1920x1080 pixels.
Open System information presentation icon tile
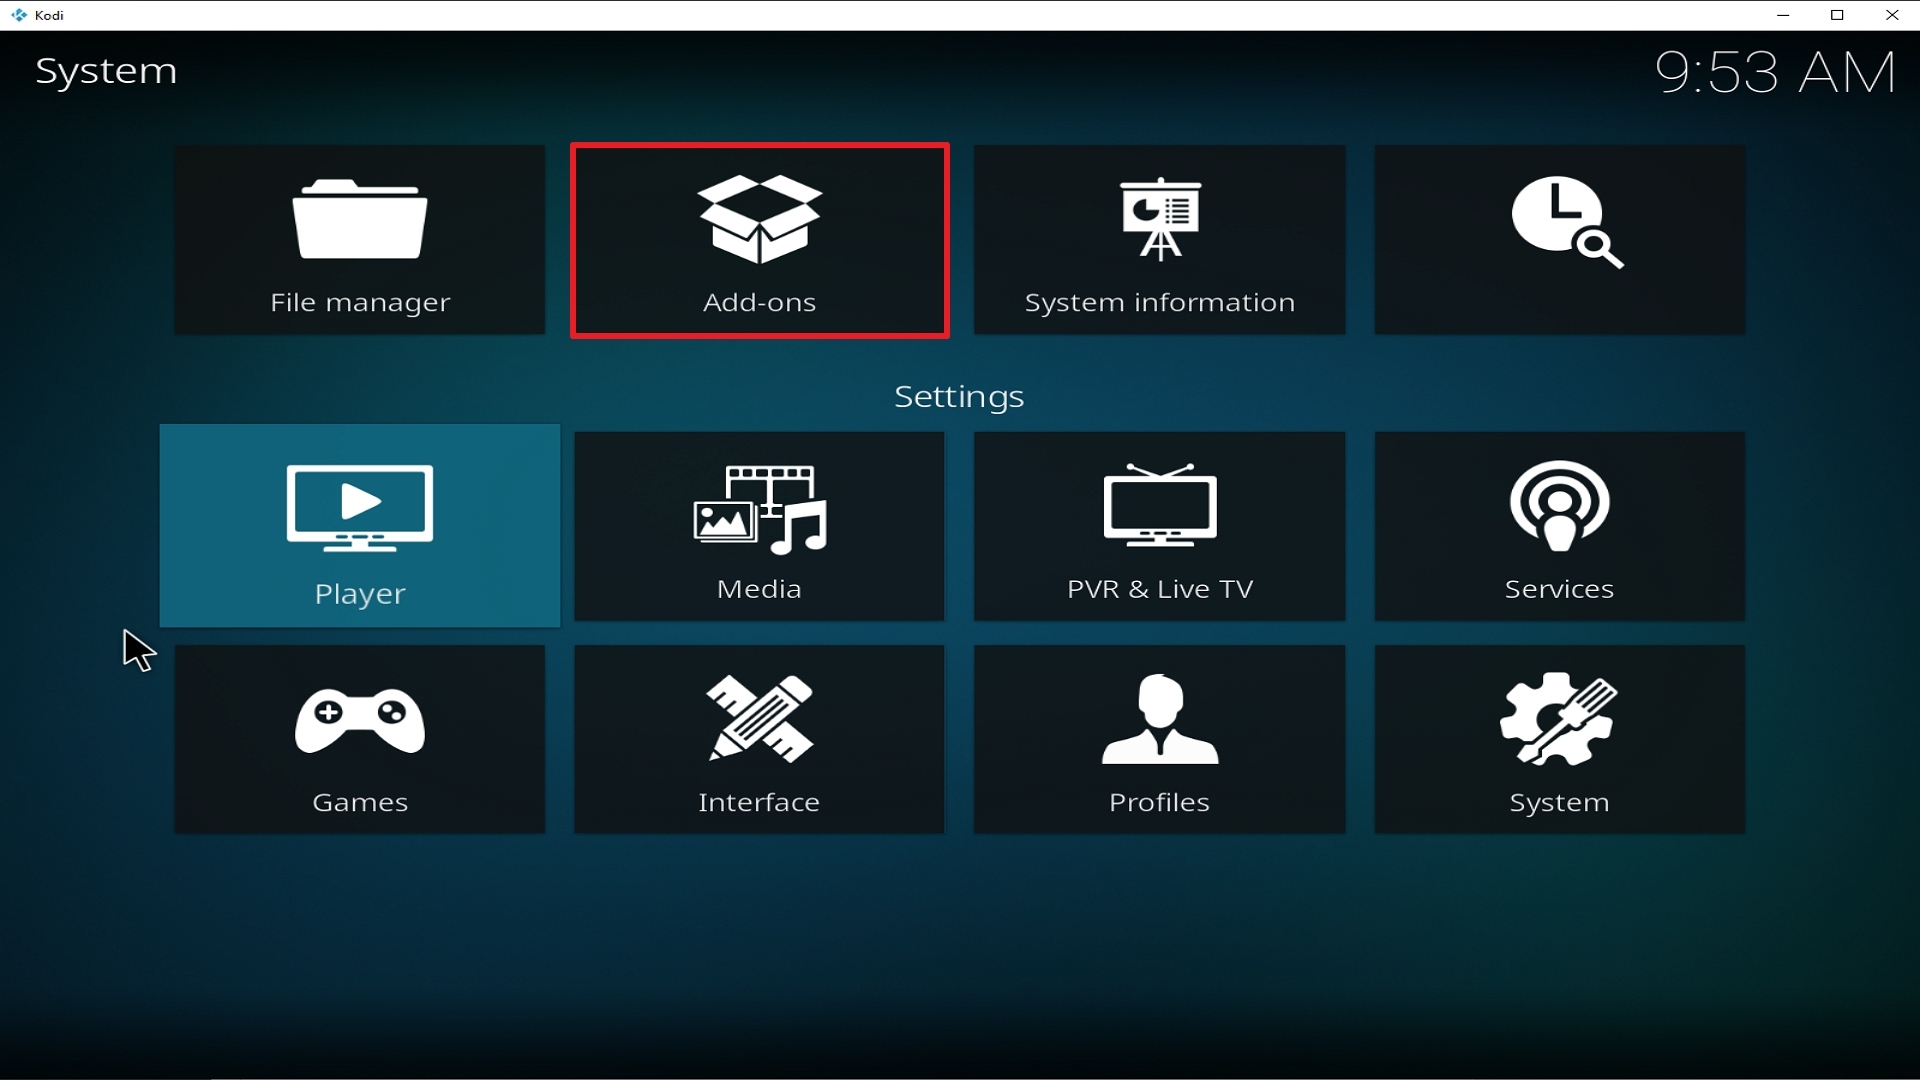pos(1160,240)
